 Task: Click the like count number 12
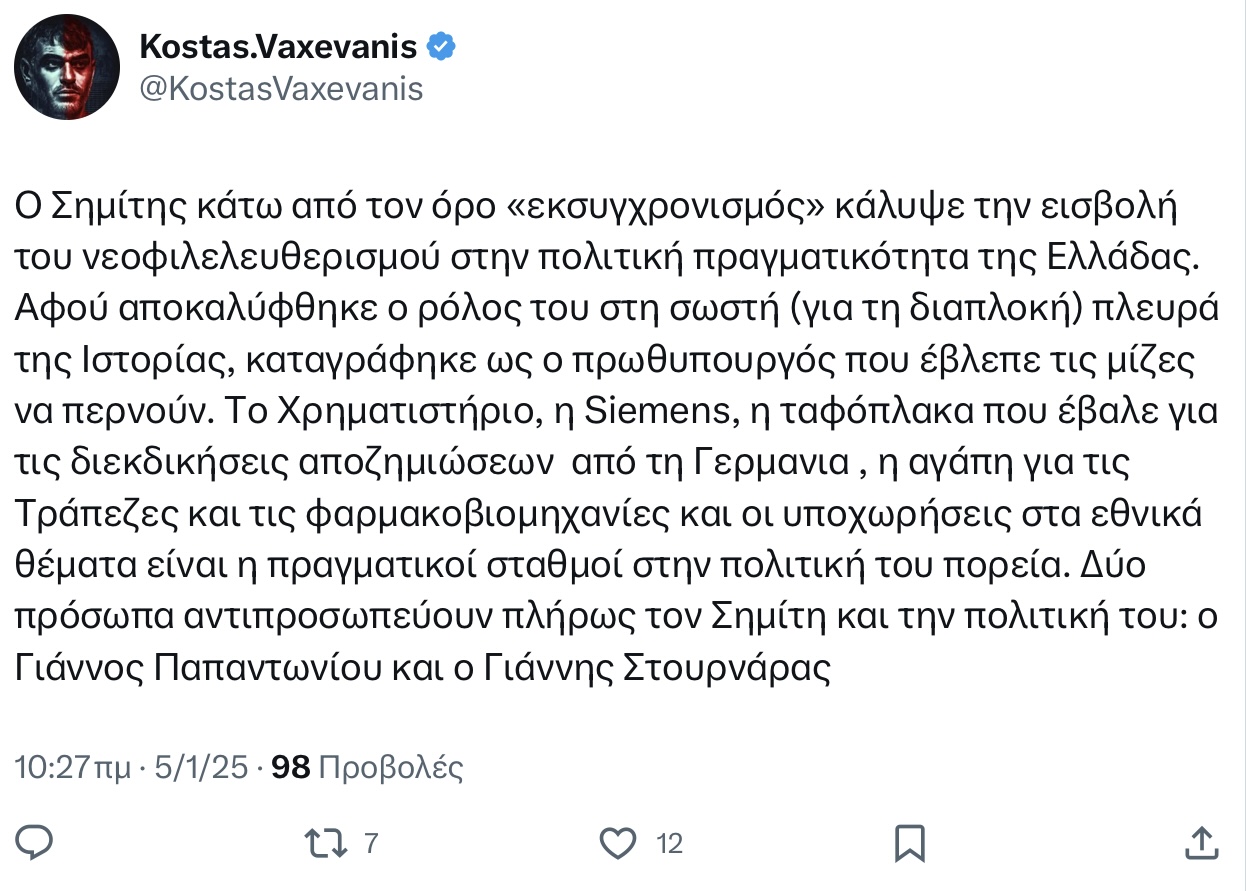click(x=669, y=843)
